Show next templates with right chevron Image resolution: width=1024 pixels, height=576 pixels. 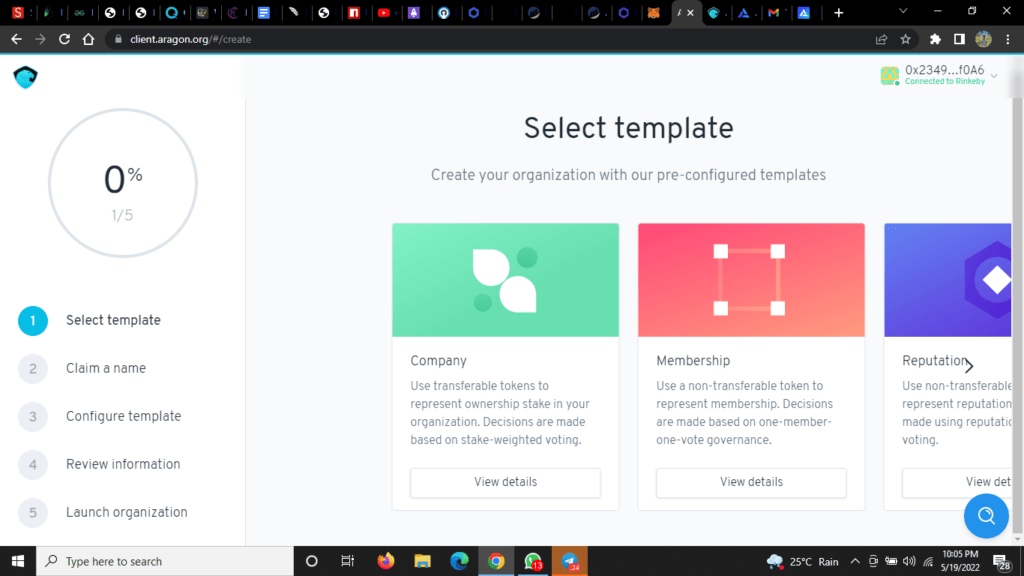tap(969, 366)
